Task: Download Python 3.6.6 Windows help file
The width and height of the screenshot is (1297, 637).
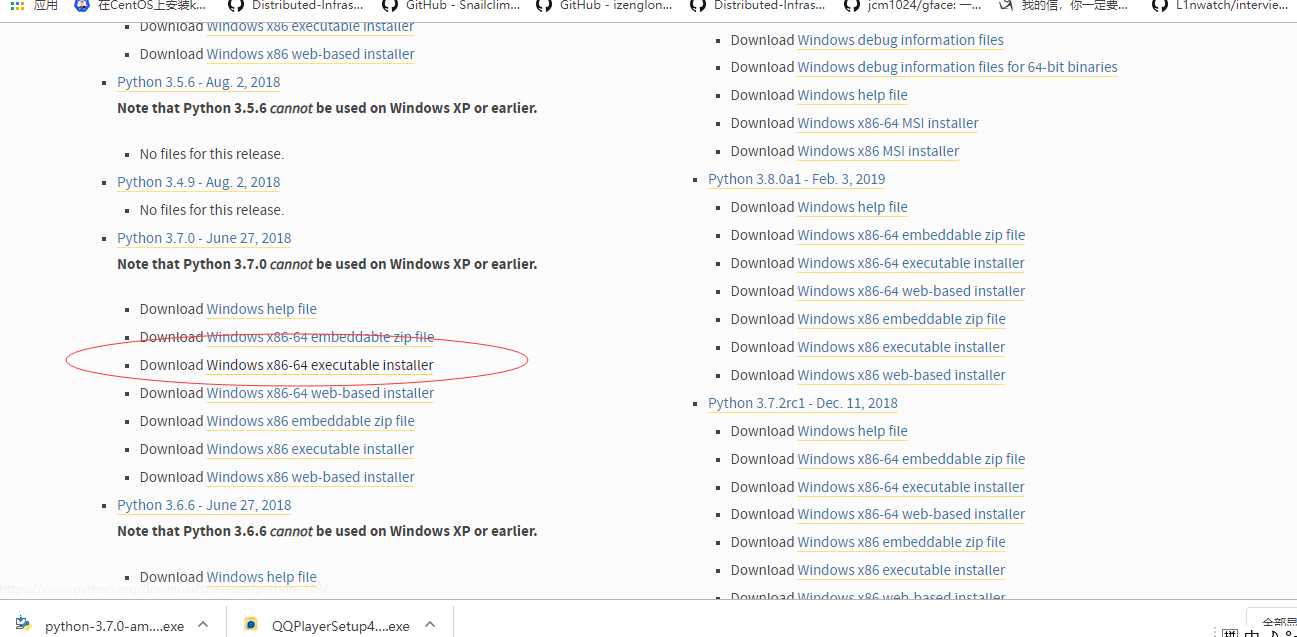Action: coord(262,577)
